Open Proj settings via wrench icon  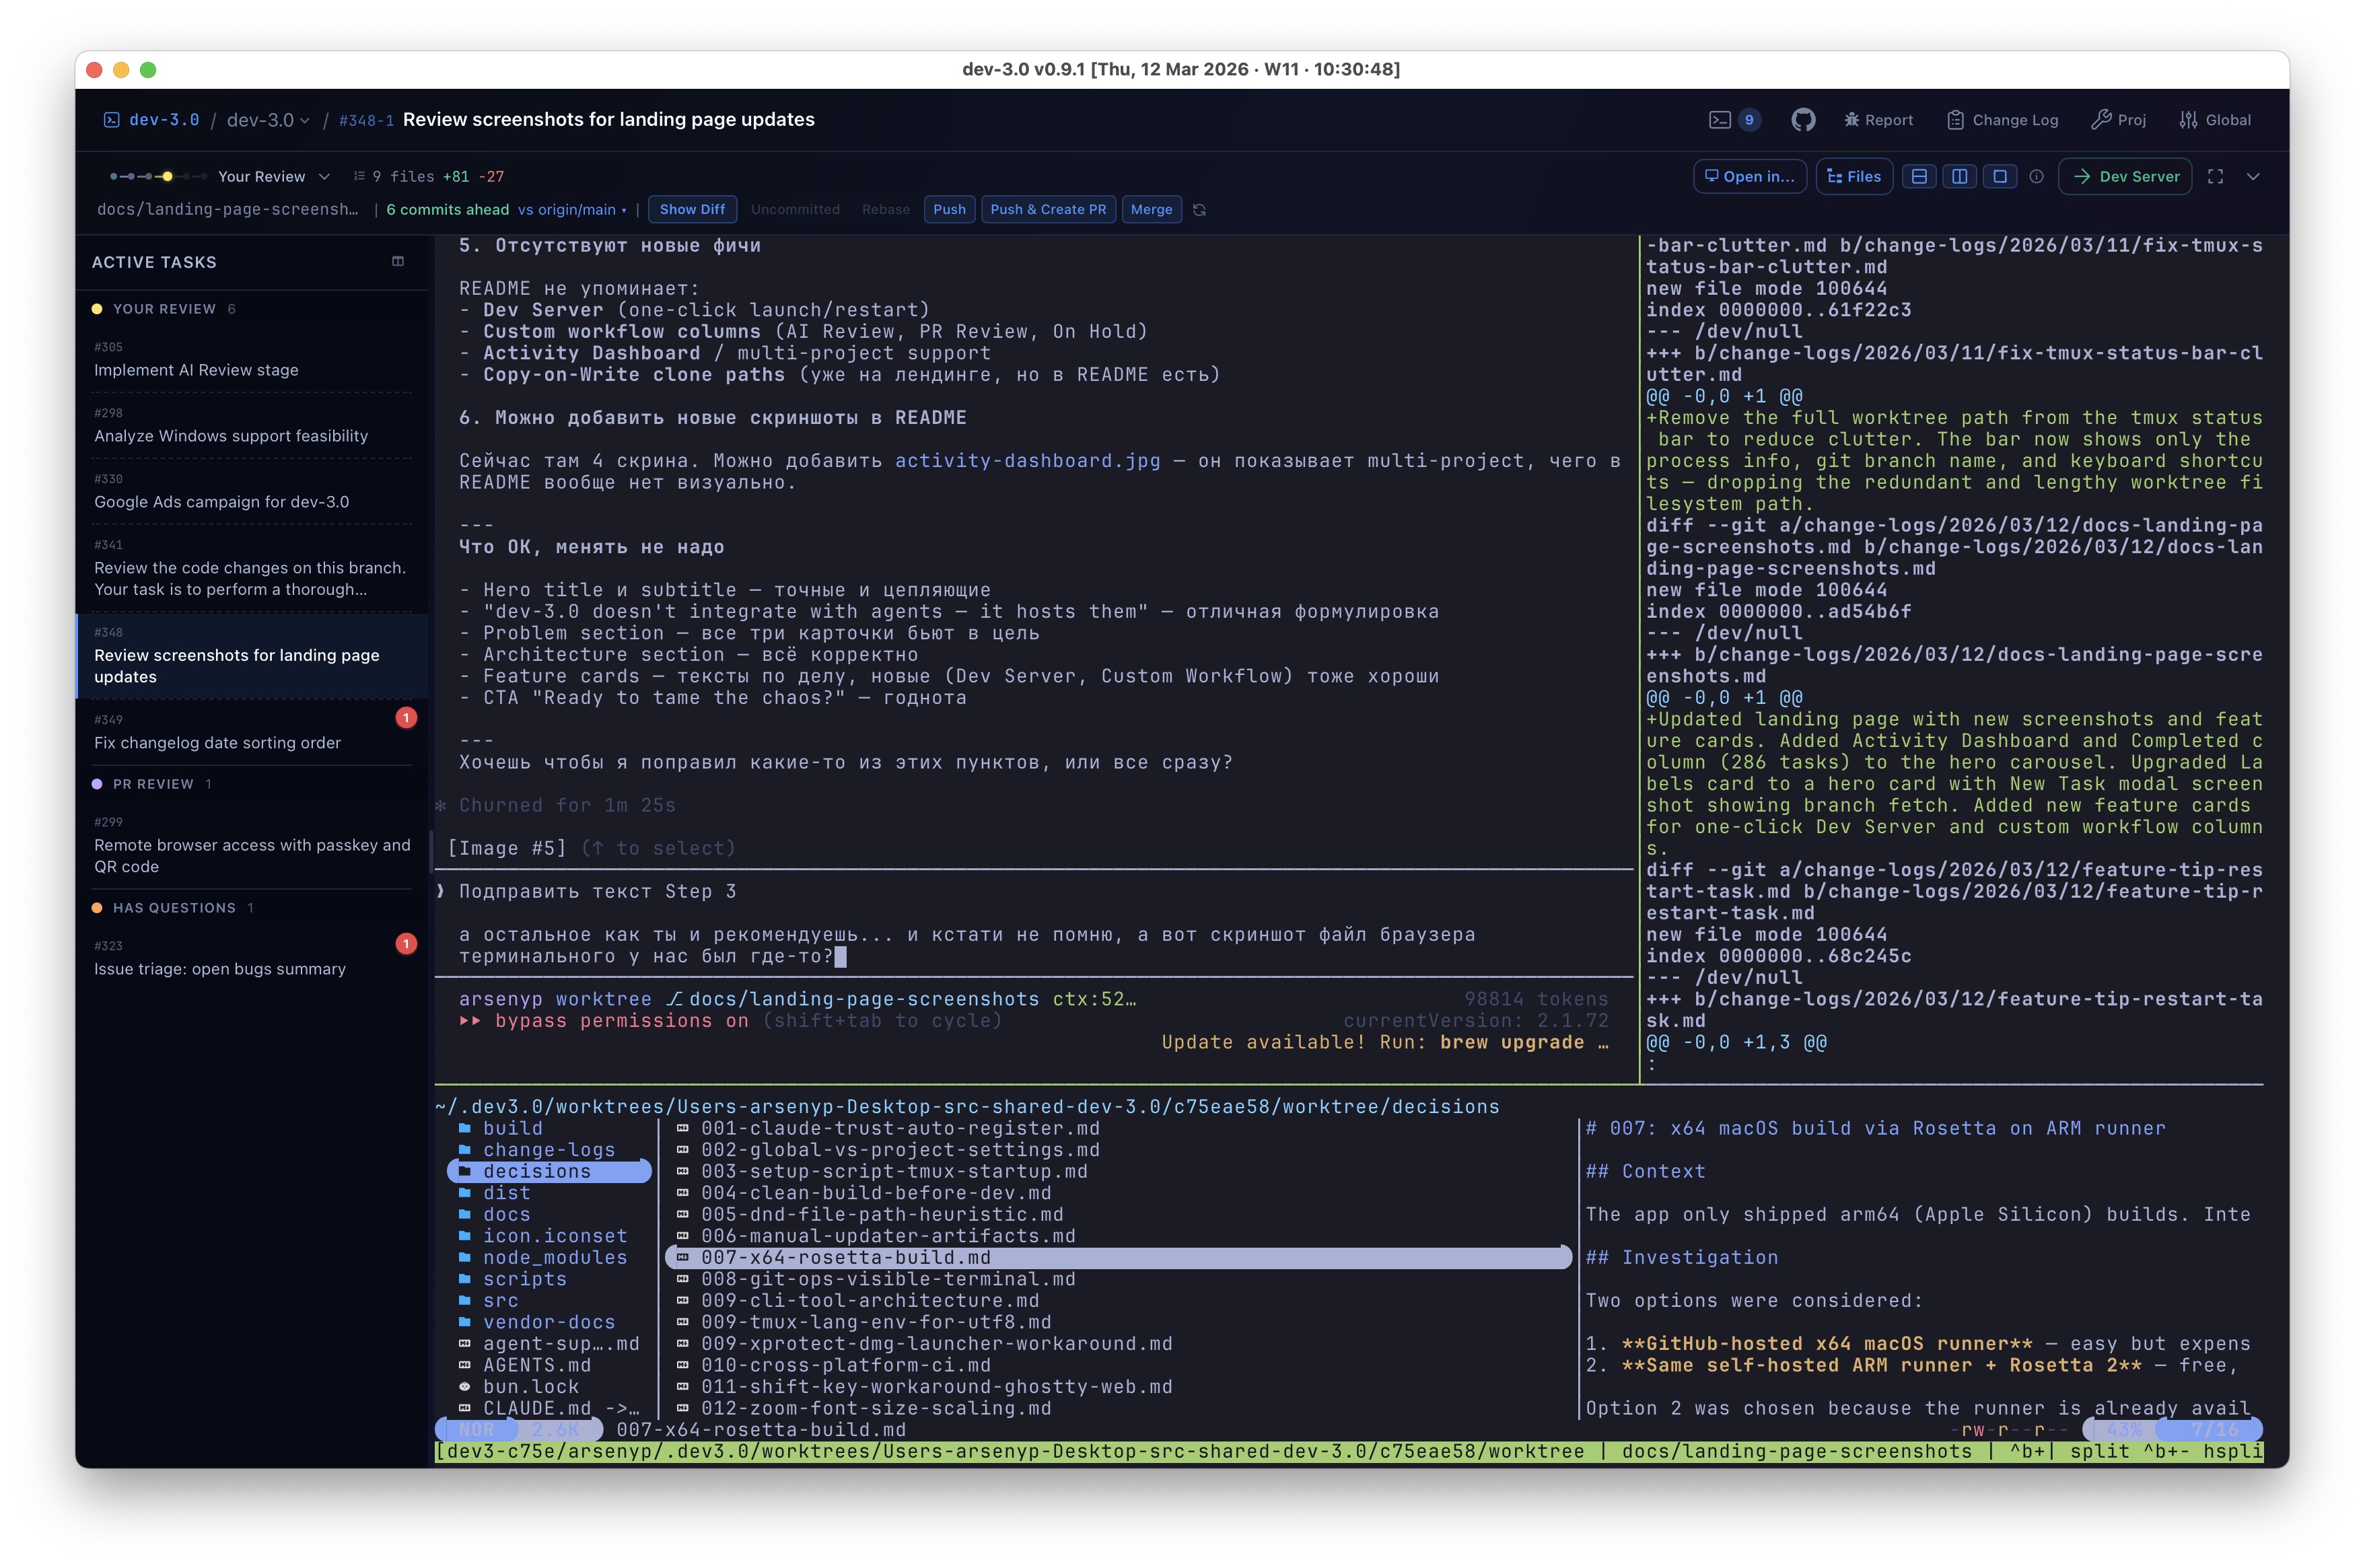point(2118,119)
